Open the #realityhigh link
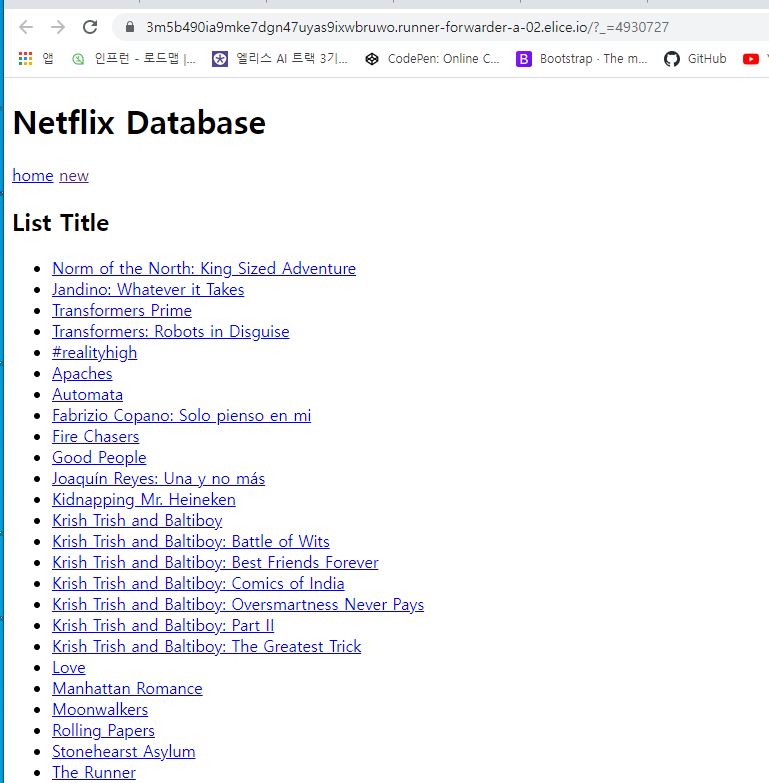 pos(94,353)
